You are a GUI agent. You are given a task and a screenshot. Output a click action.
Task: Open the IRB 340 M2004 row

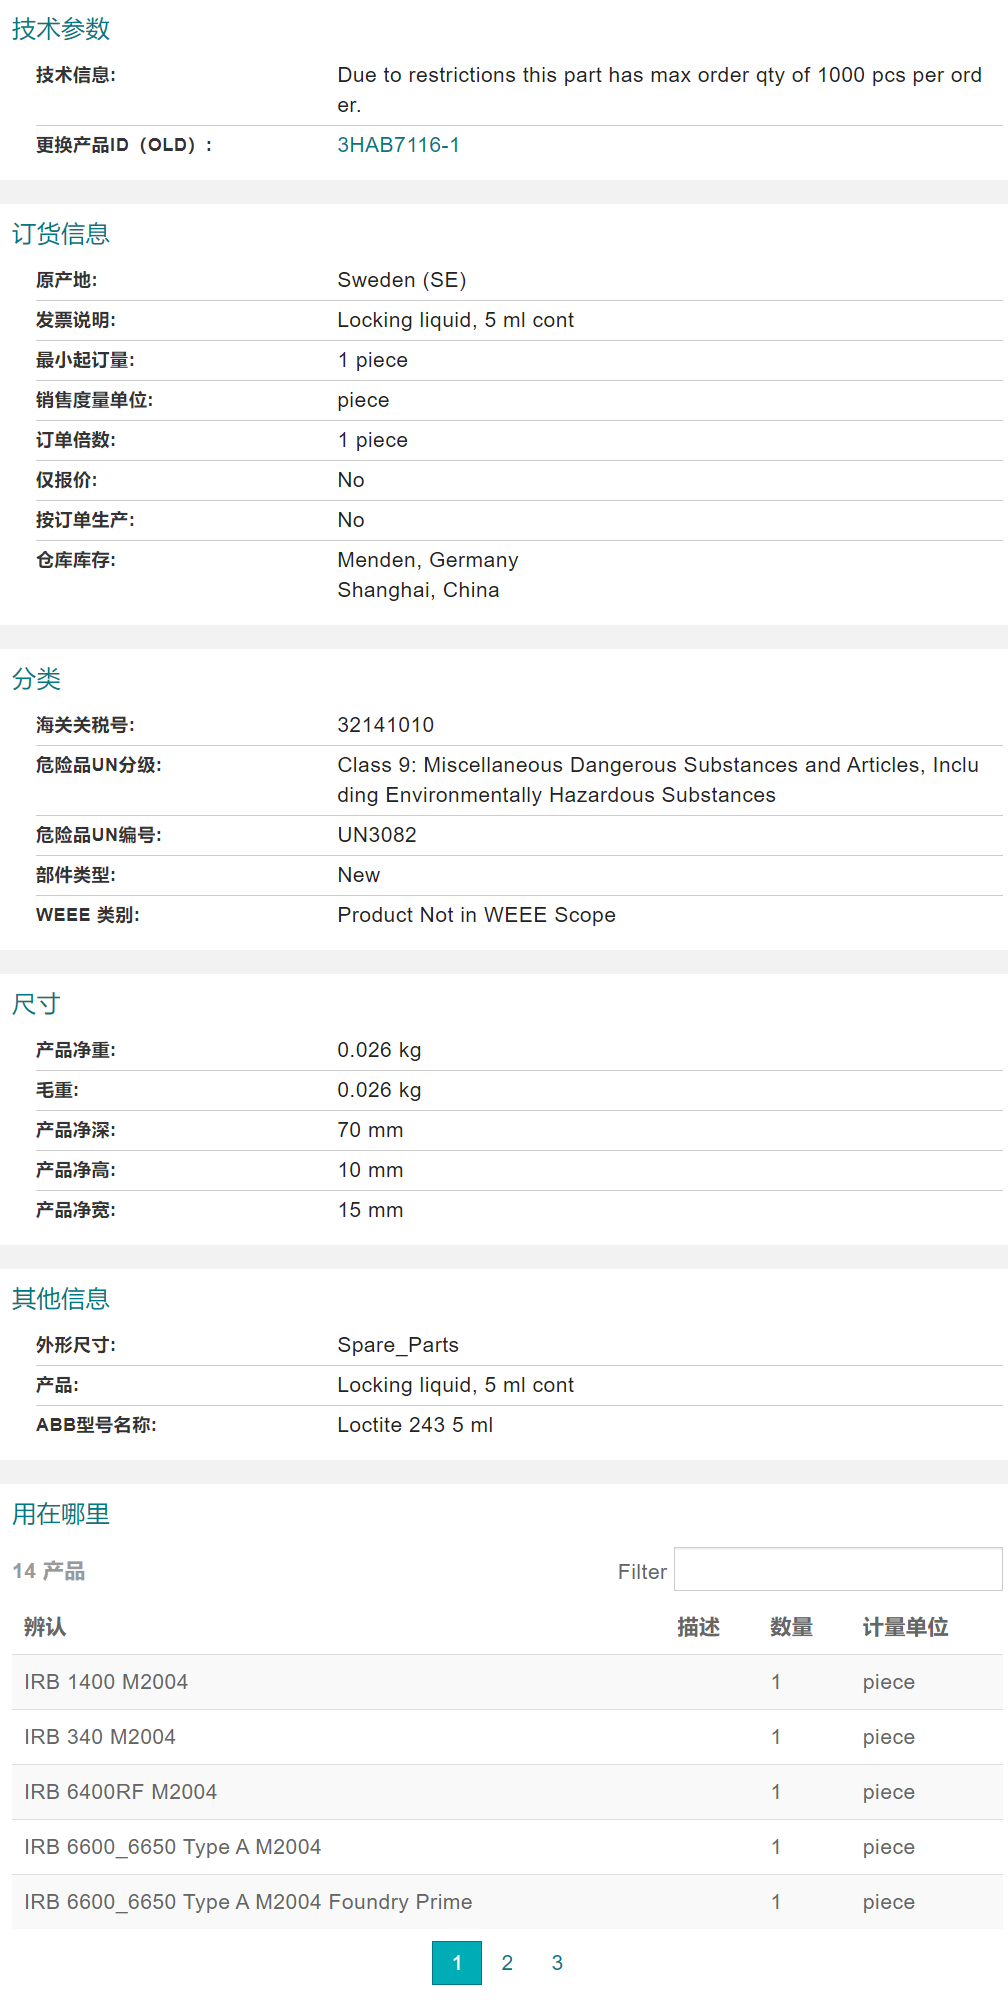[x=100, y=1737]
